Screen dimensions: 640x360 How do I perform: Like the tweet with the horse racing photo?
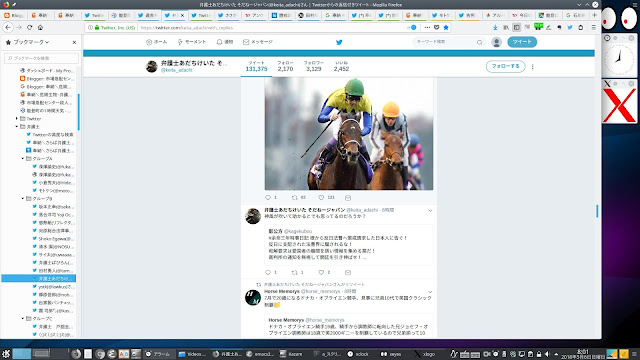321,198
